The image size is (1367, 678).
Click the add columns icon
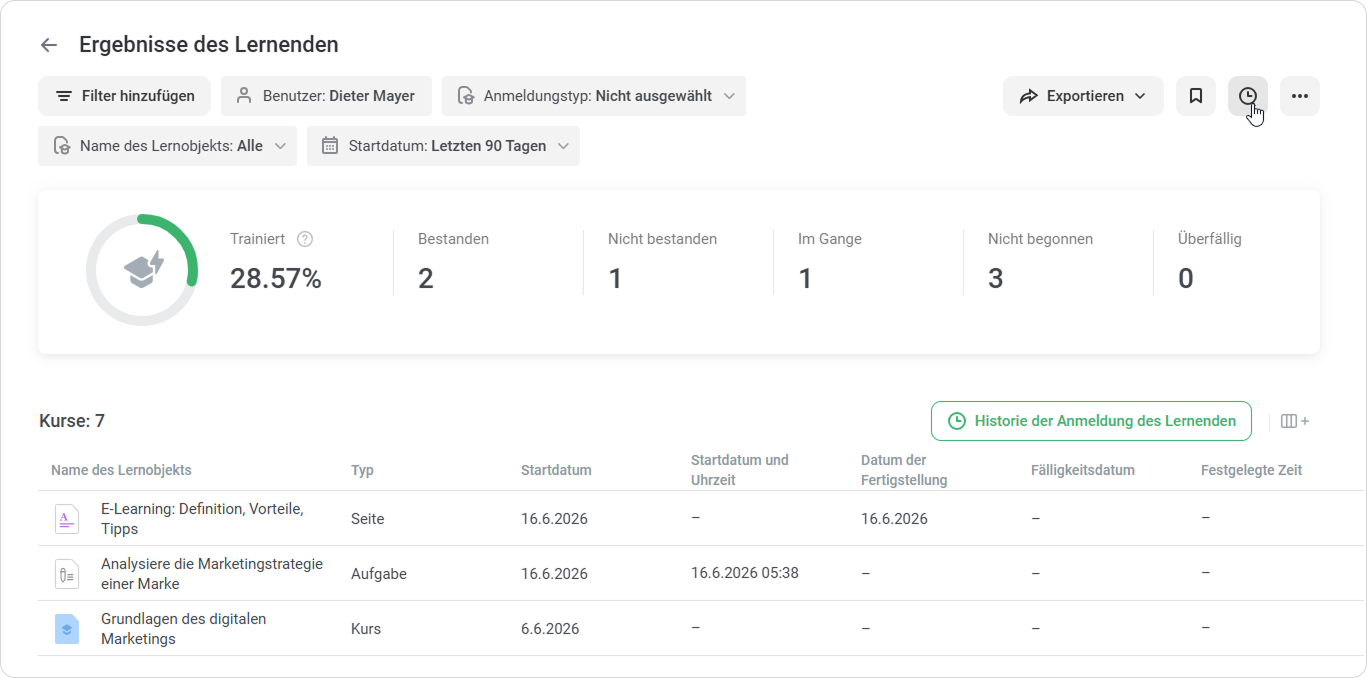1295,421
